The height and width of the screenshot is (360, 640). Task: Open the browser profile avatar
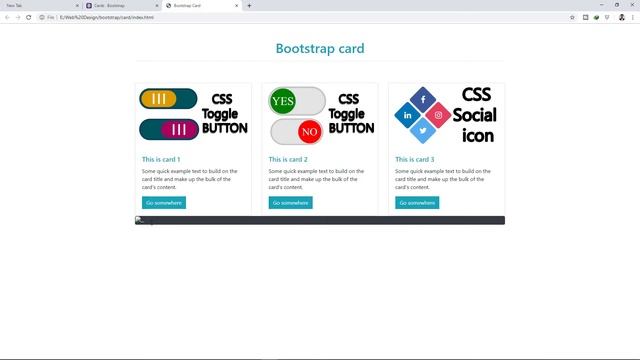(x=622, y=18)
